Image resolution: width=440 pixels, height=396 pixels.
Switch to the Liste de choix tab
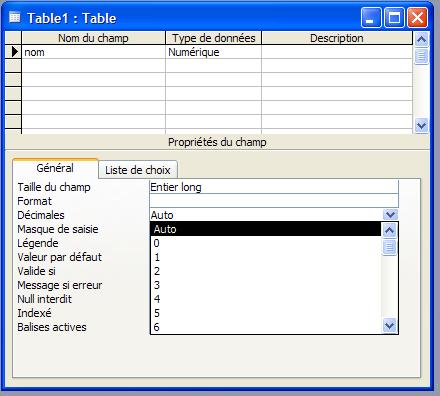pyautogui.click(x=138, y=170)
